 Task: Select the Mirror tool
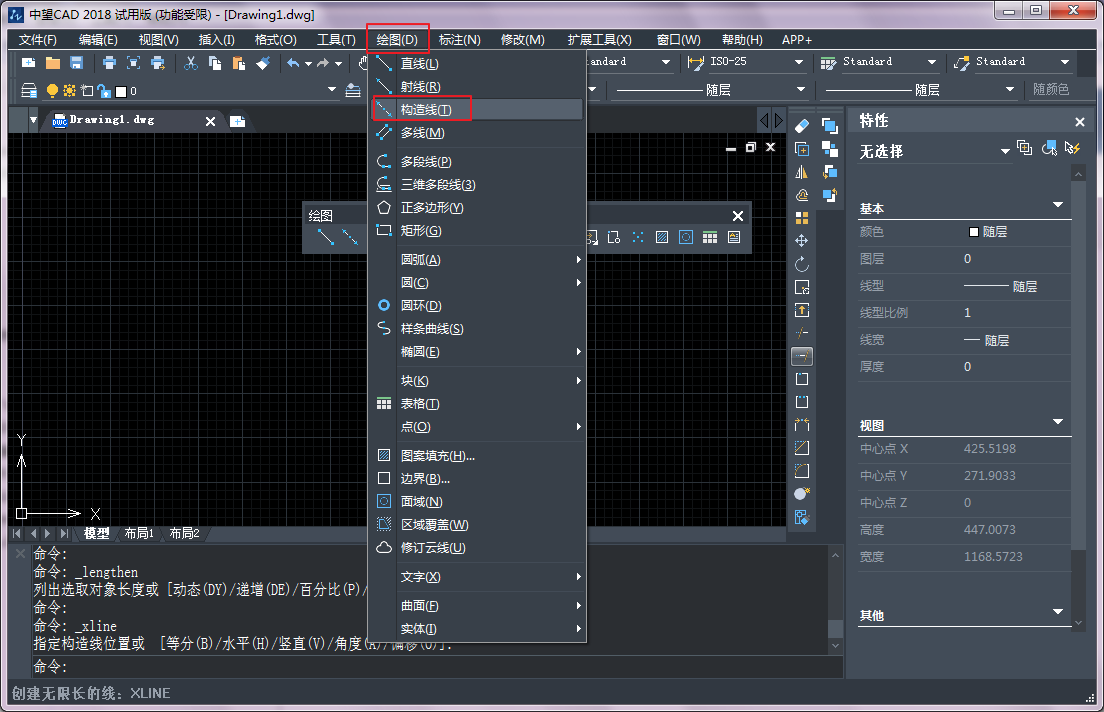coord(800,172)
